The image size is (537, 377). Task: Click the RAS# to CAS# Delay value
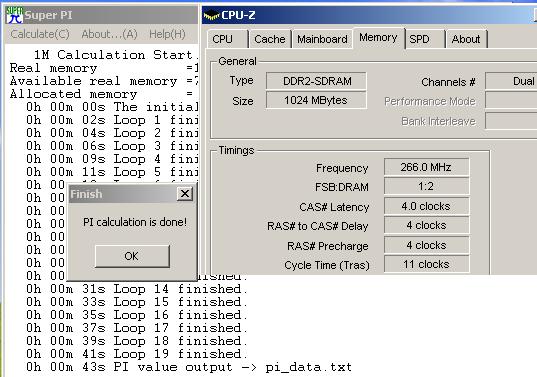tap(426, 225)
